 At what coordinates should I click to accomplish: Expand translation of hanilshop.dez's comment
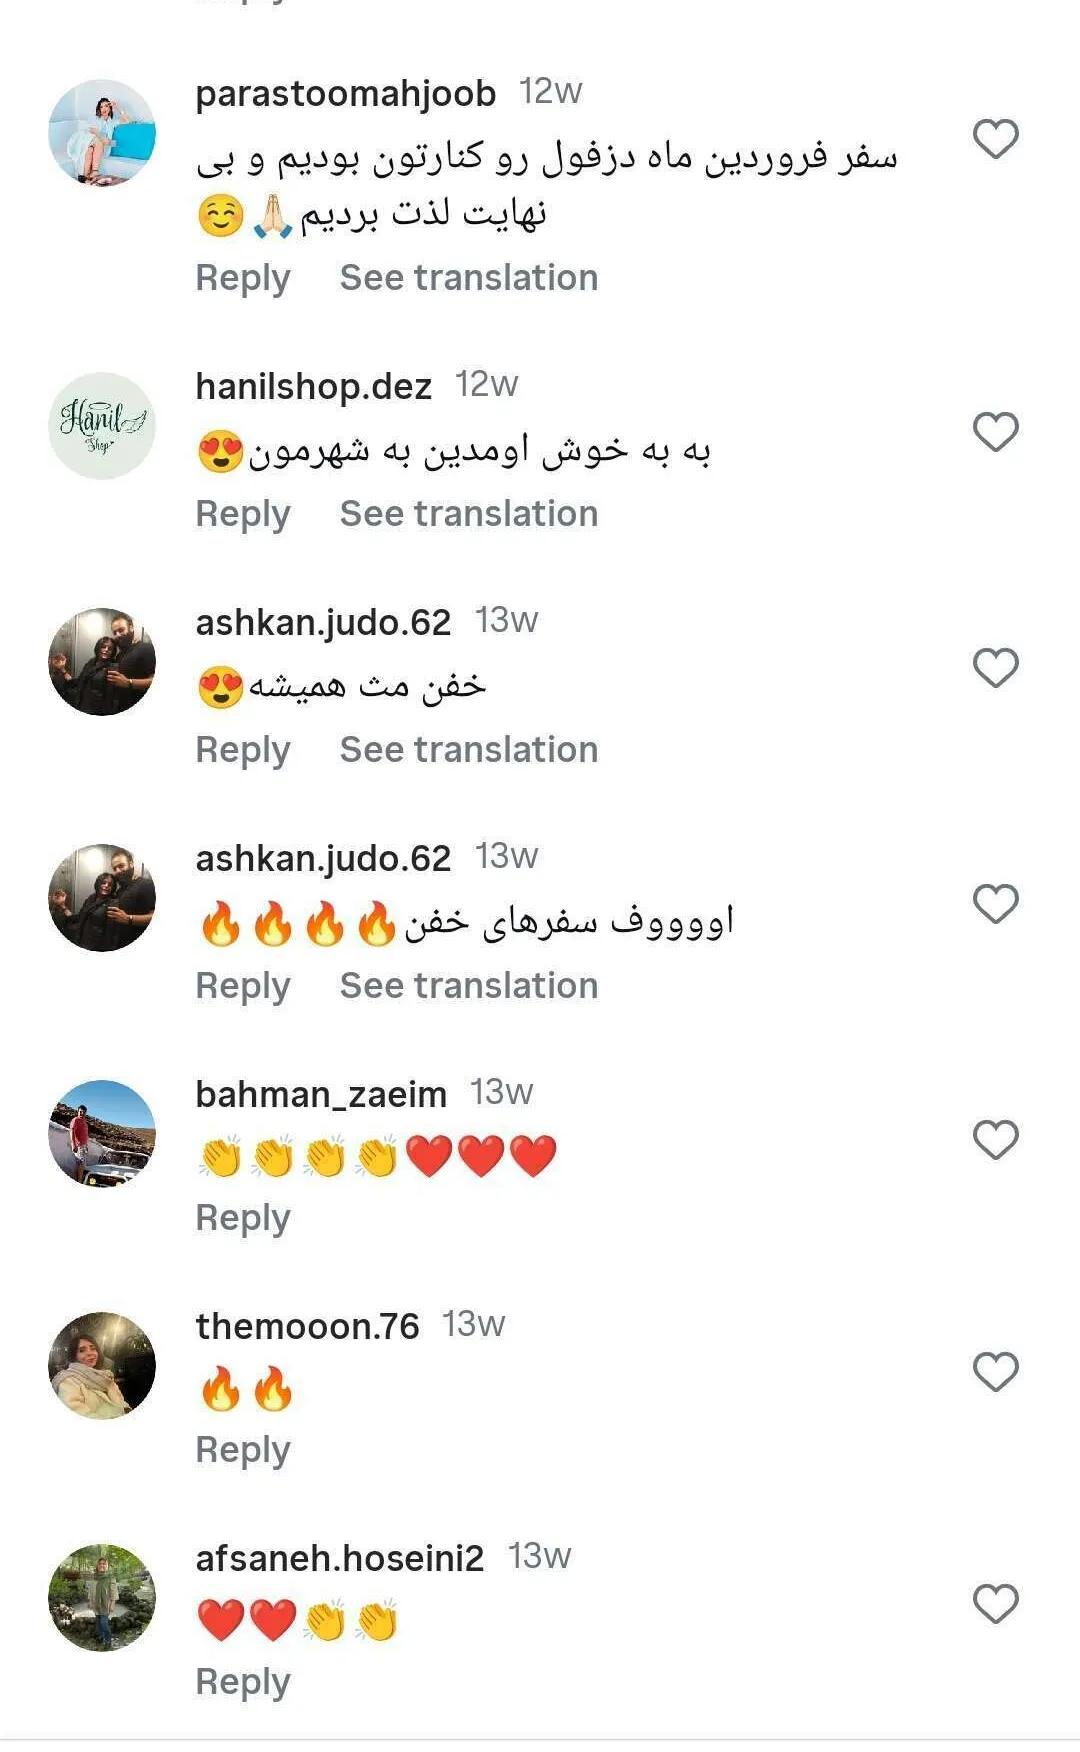click(468, 514)
